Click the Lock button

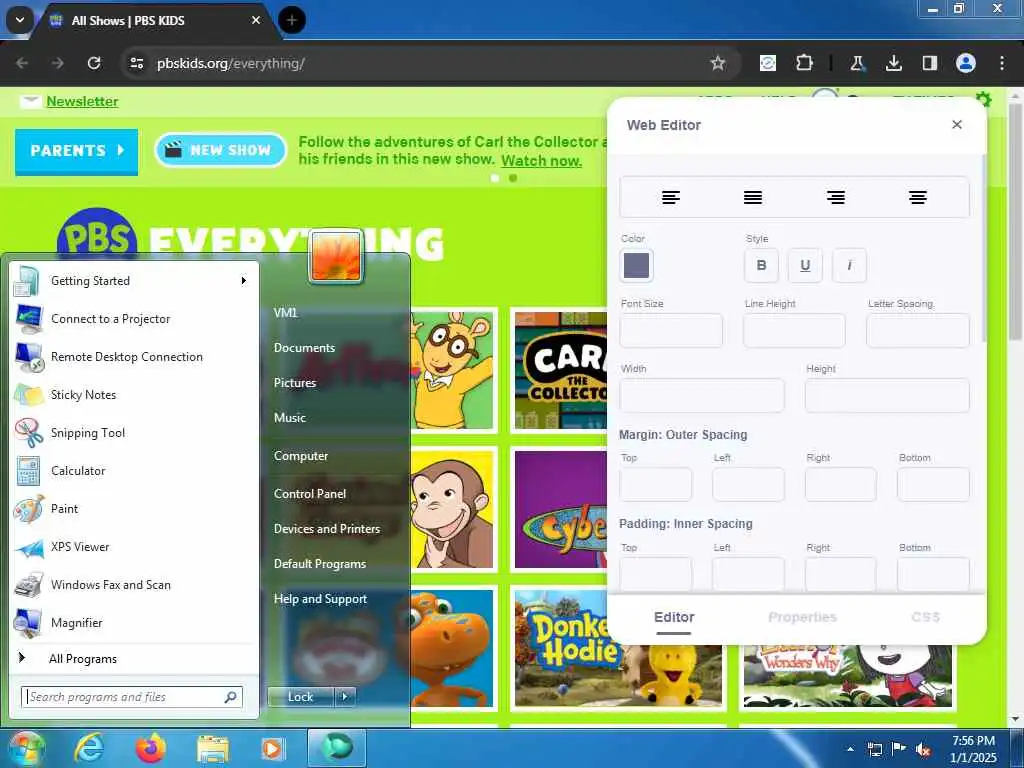tap(301, 697)
